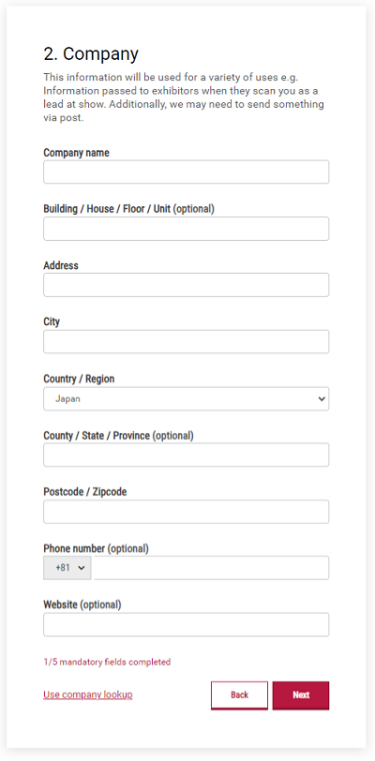Click the "Website (optional)" label text
This screenshot has width=375, height=761.
point(82,605)
